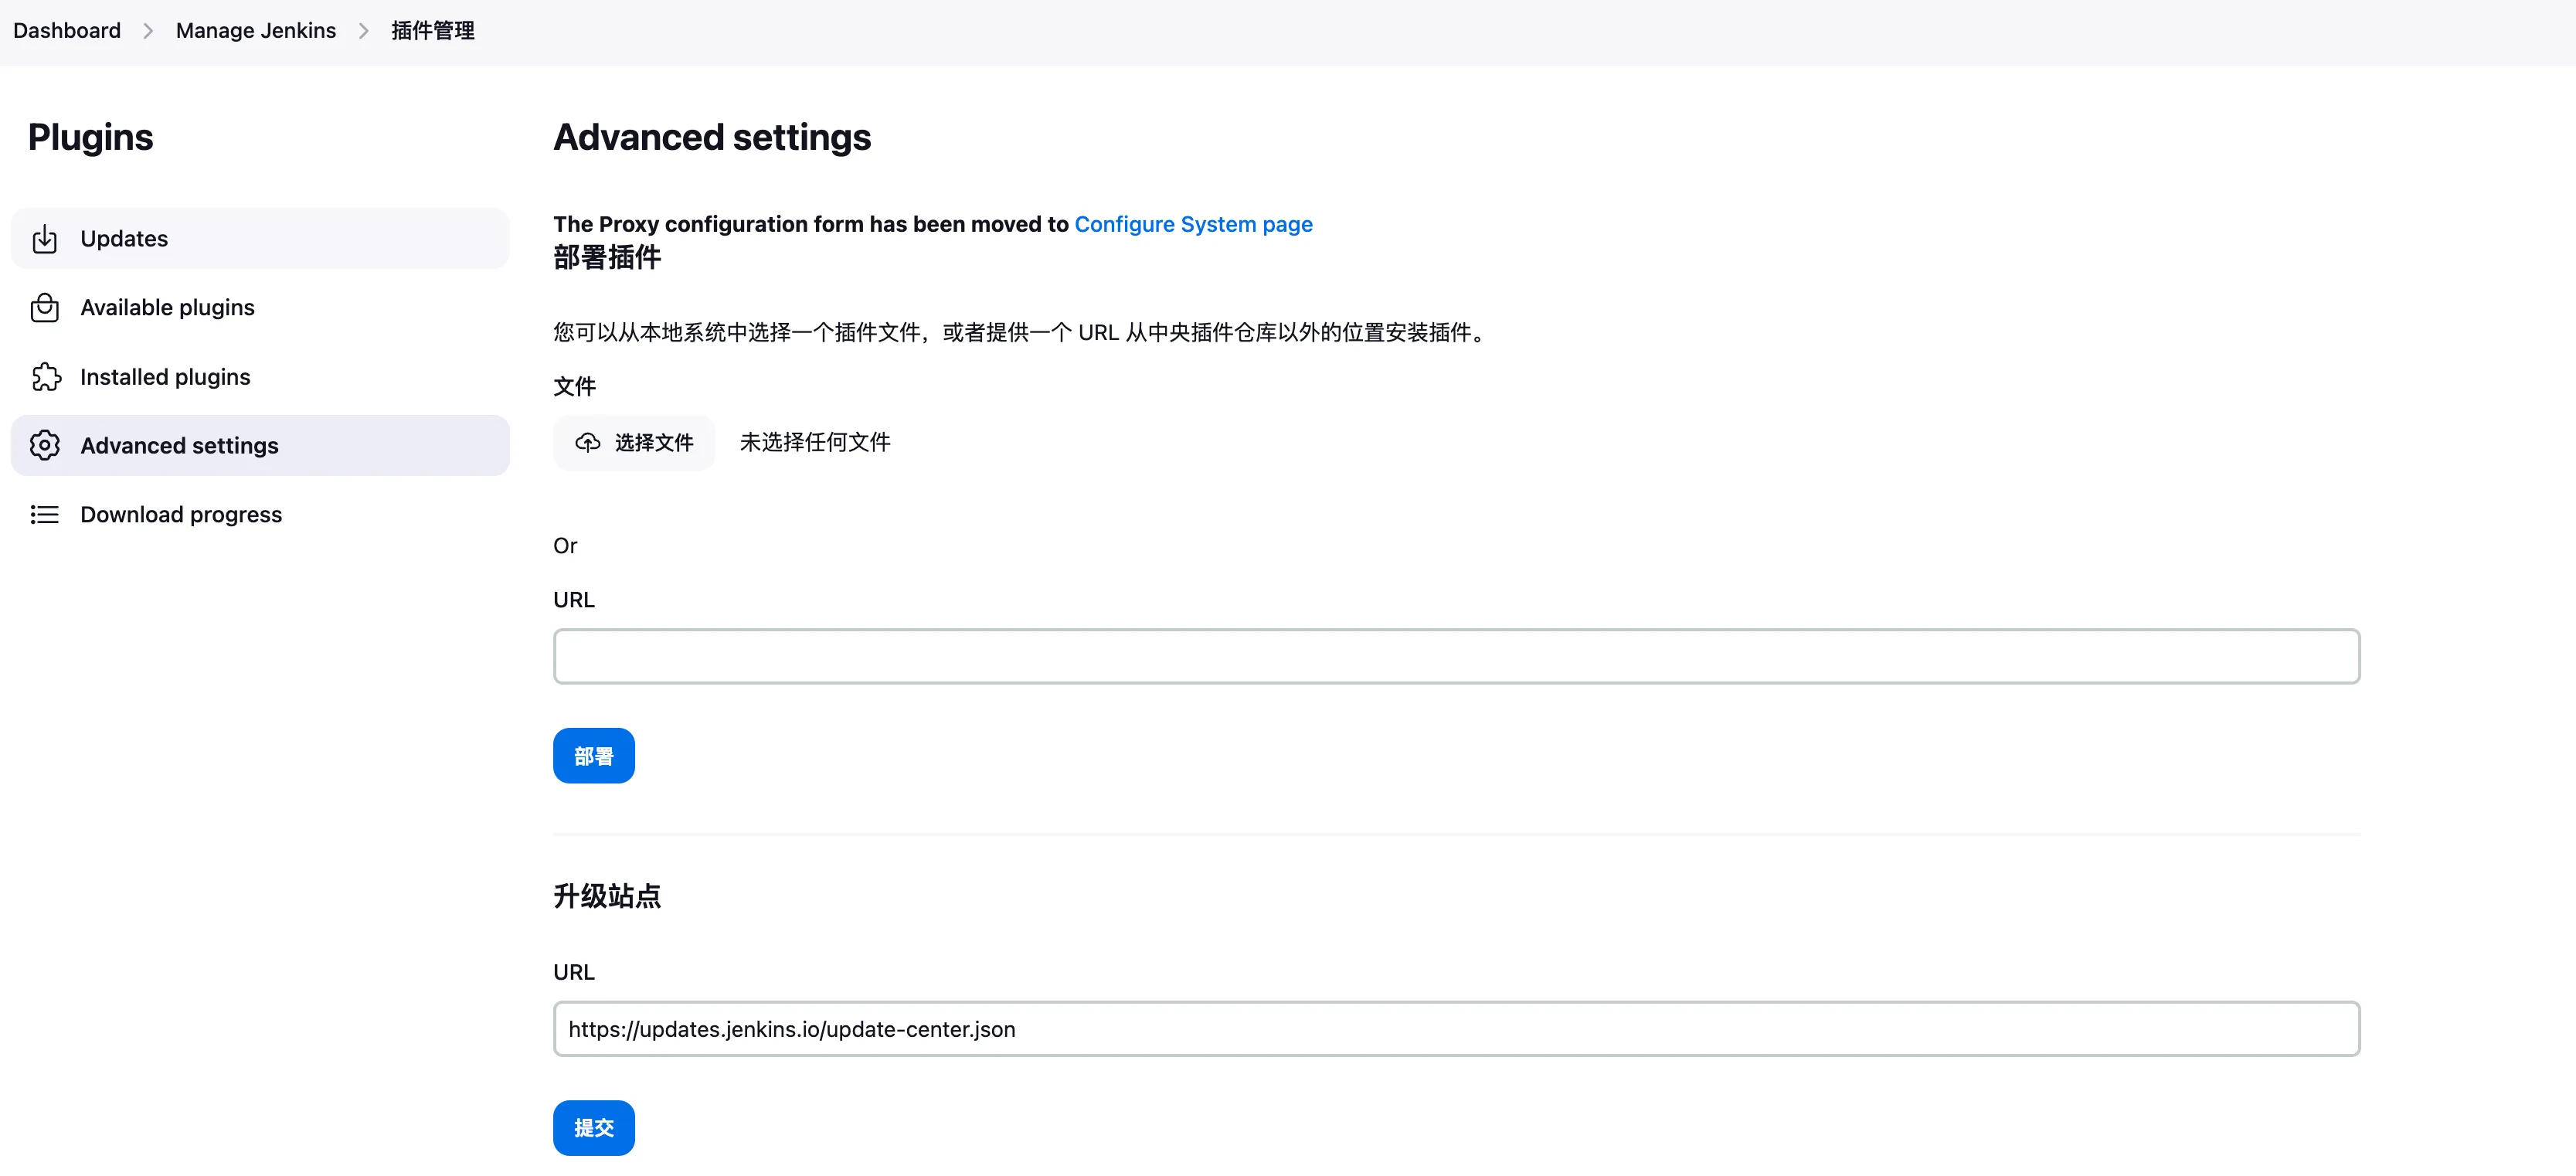Viewport: 2576px width, 1176px height.
Task: Select Advanced settings in sidebar
Action: pyautogui.click(x=179, y=446)
